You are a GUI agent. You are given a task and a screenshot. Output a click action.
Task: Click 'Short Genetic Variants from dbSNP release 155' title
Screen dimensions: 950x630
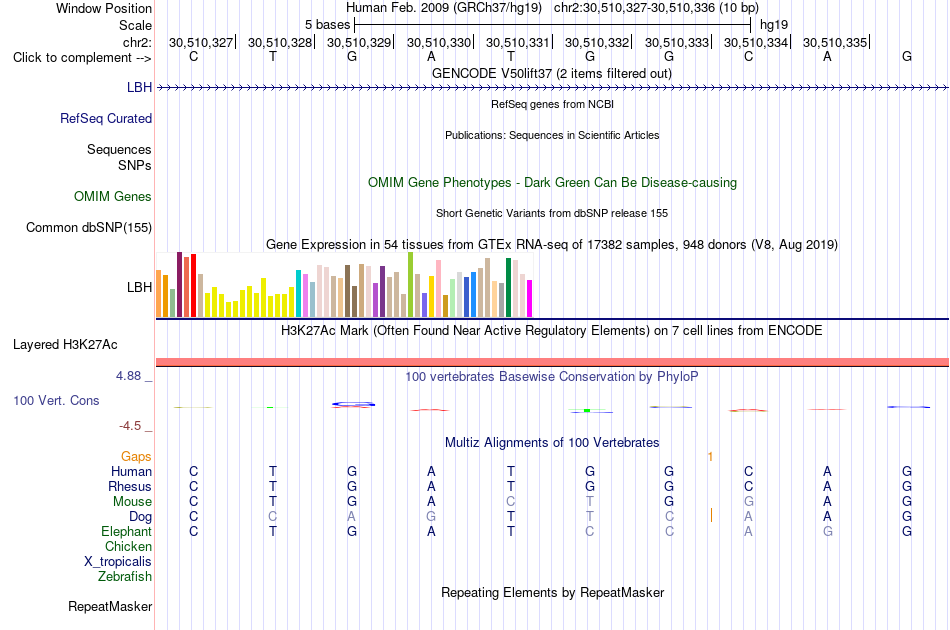[x=552, y=213]
